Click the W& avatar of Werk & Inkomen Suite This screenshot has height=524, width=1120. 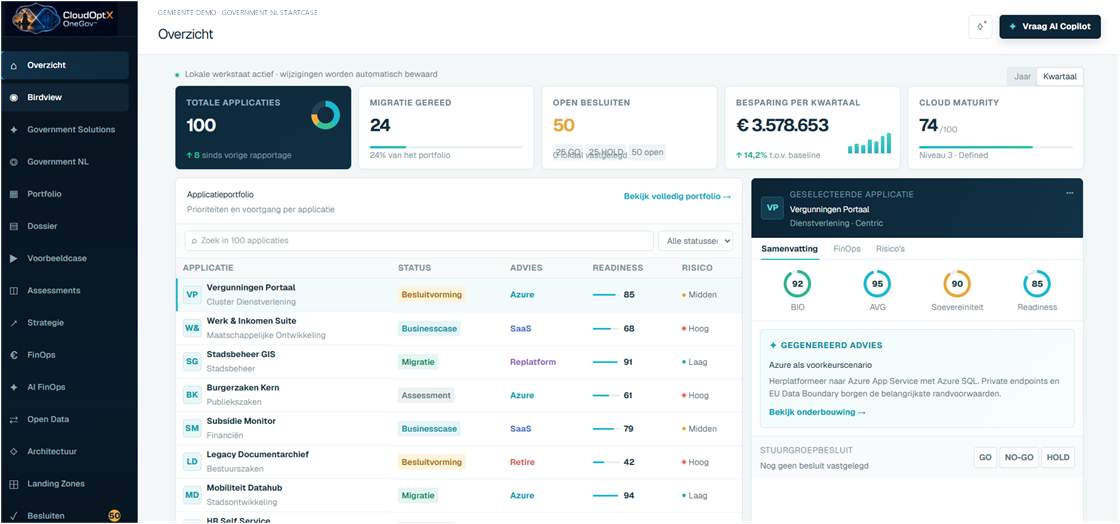click(x=192, y=328)
